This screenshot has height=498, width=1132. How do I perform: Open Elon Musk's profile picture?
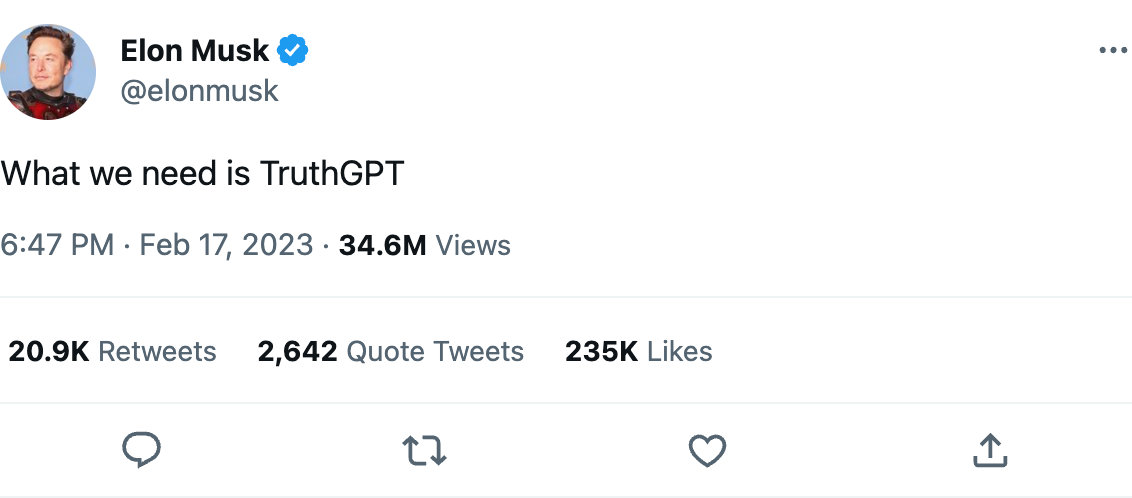coord(49,71)
